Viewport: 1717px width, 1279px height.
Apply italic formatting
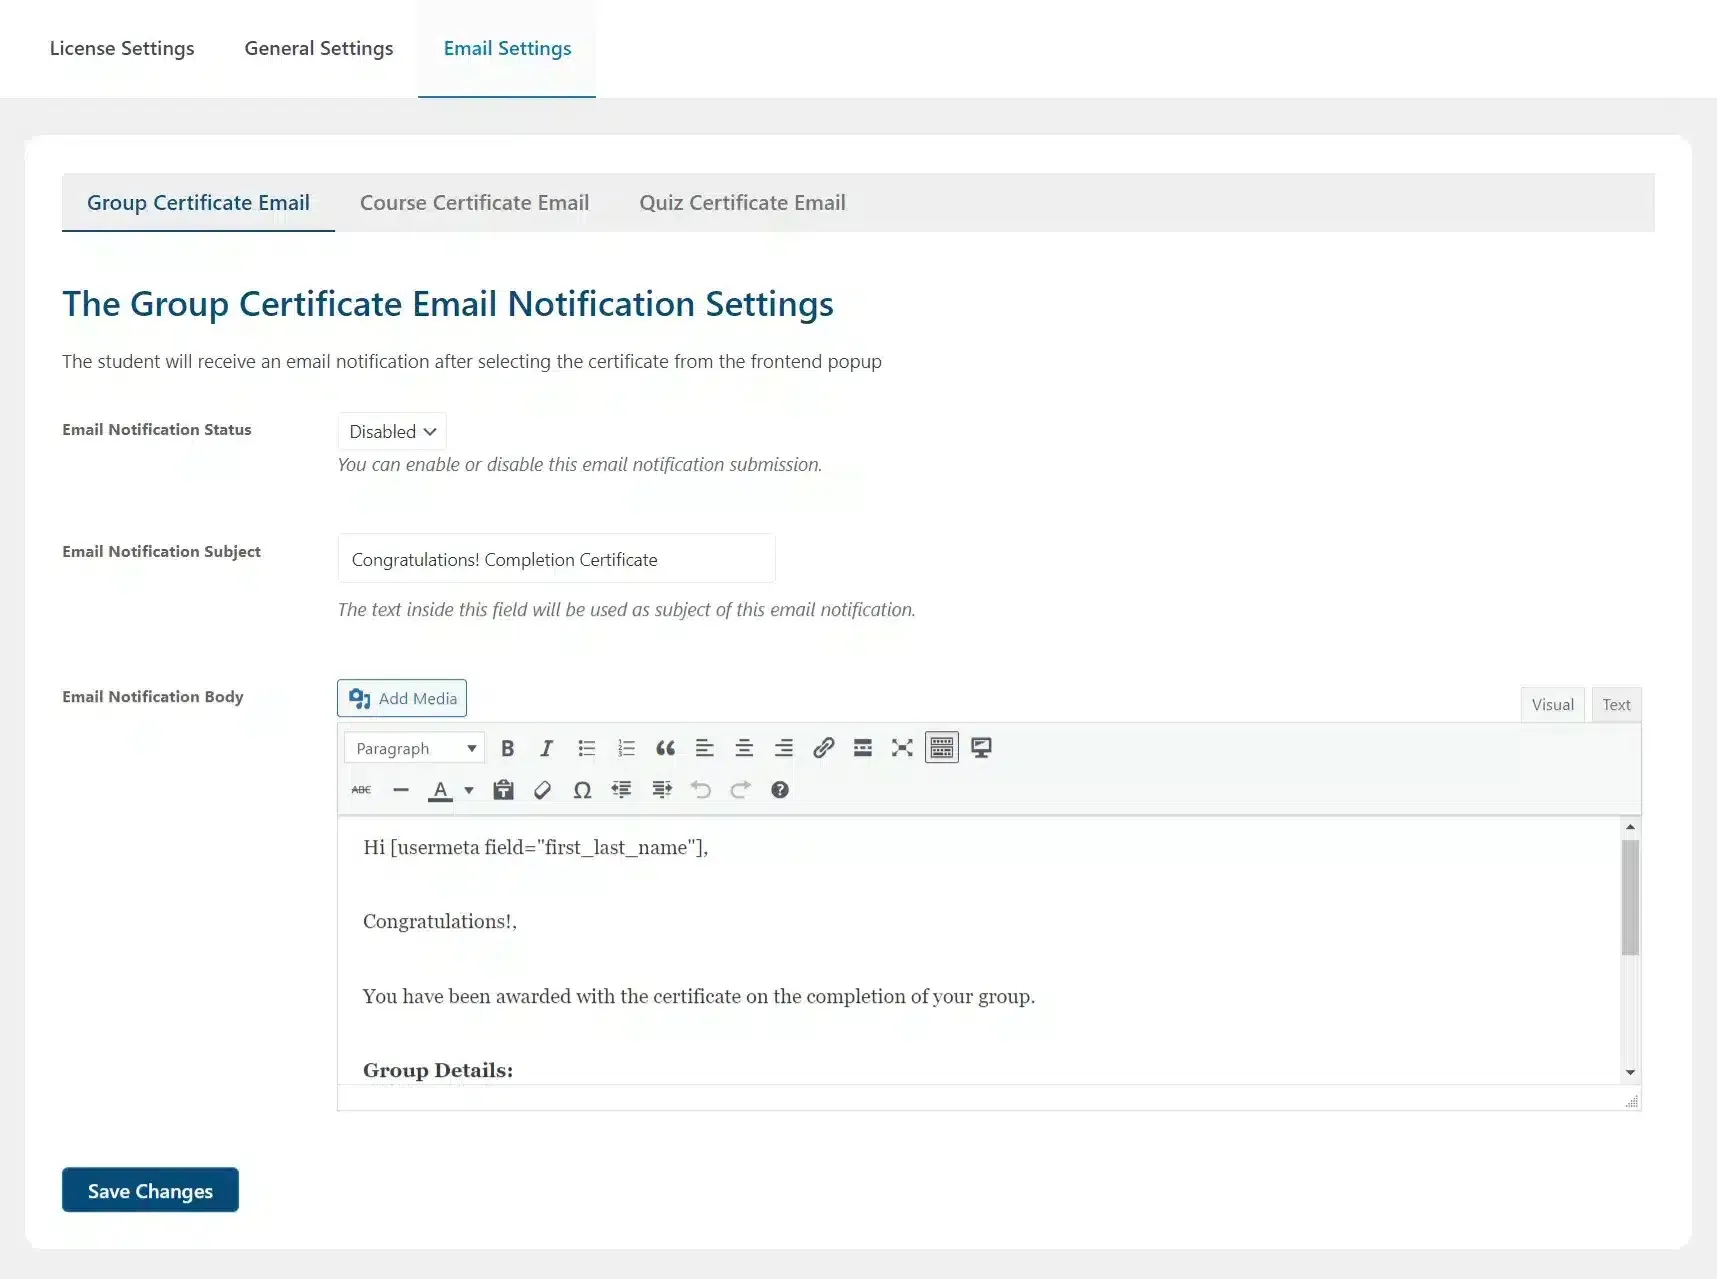[x=546, y=748]
